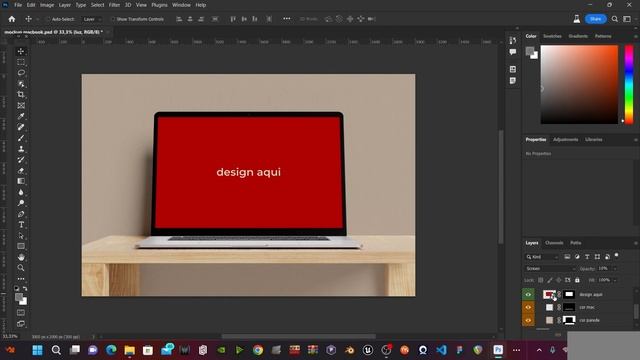This screenshot has height=360, width=640.
Task: Switch to the Adjustments tab
Action: (x=565, y=140)
